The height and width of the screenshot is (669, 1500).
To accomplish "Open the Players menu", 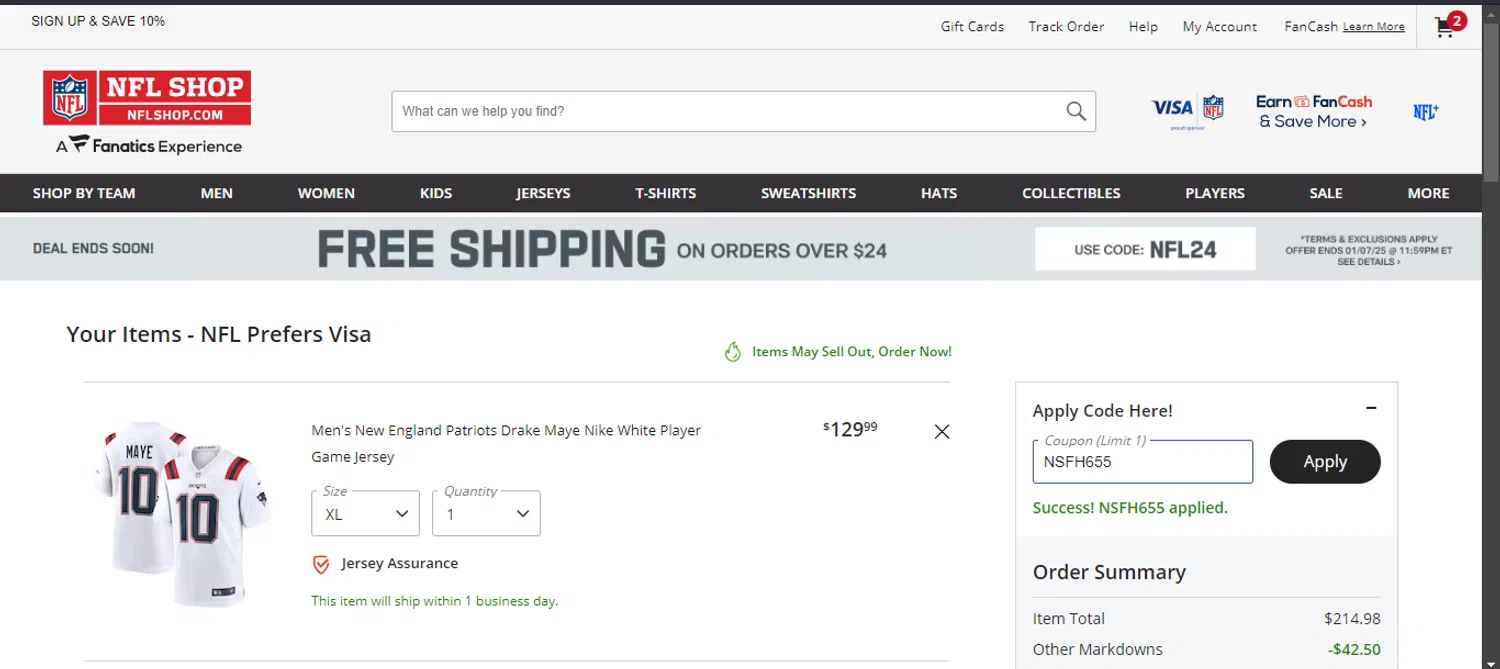I will (1215, 193).
